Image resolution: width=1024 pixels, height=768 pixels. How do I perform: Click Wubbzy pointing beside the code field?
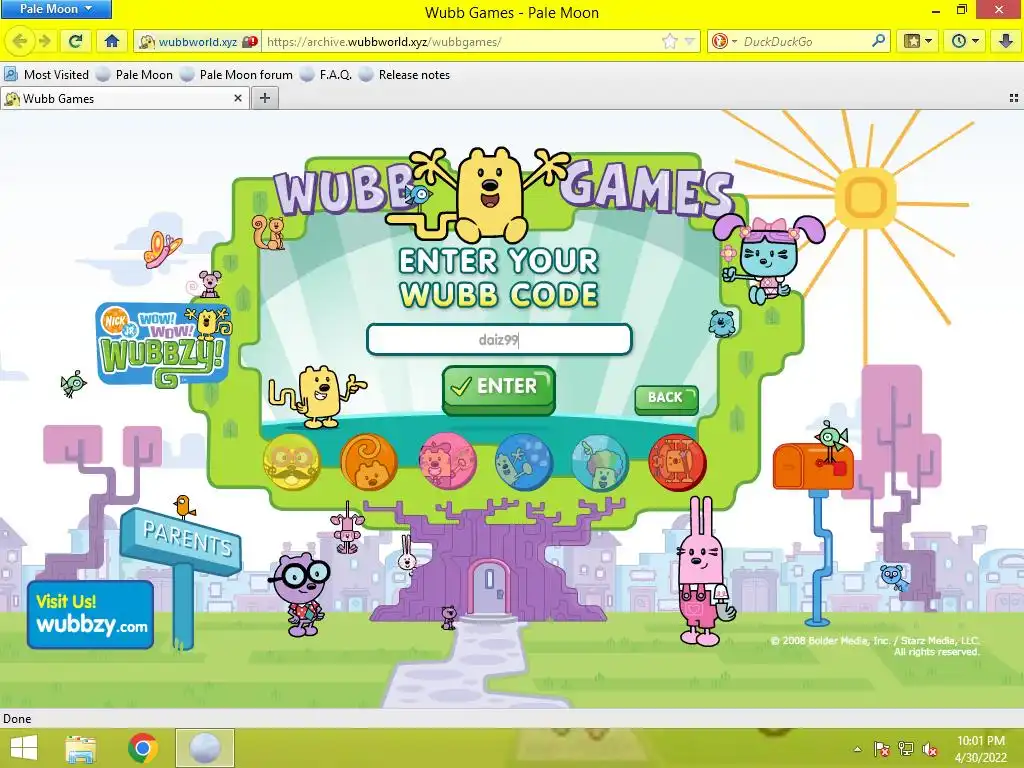coord(317,396)
